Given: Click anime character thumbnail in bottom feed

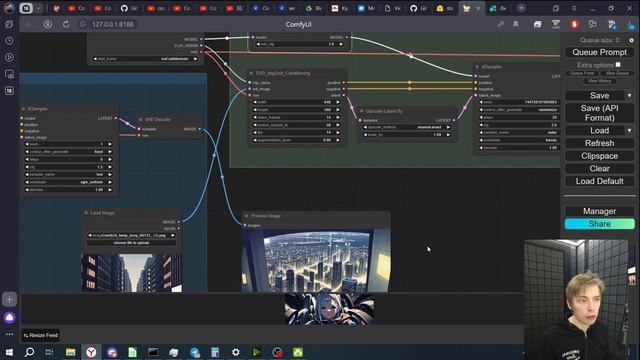Looking at the screenshot, I should [329, 309].
